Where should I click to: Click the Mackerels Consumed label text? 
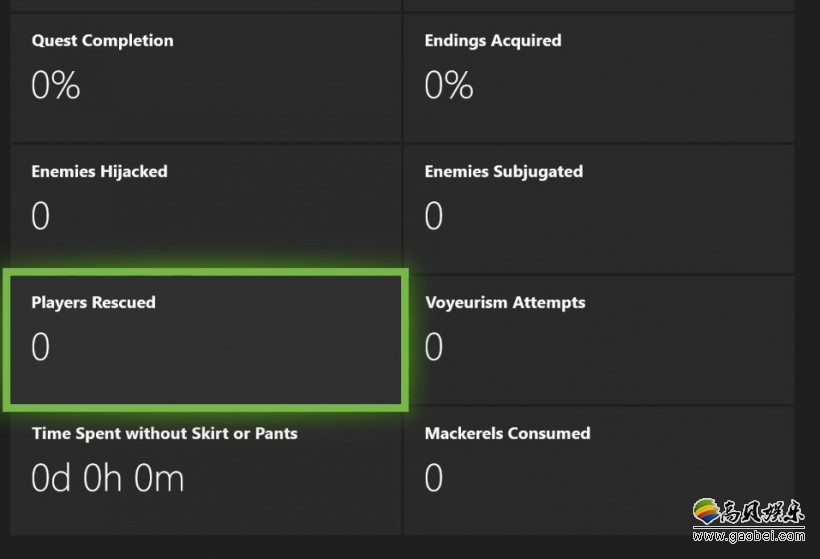pos(507,433)
